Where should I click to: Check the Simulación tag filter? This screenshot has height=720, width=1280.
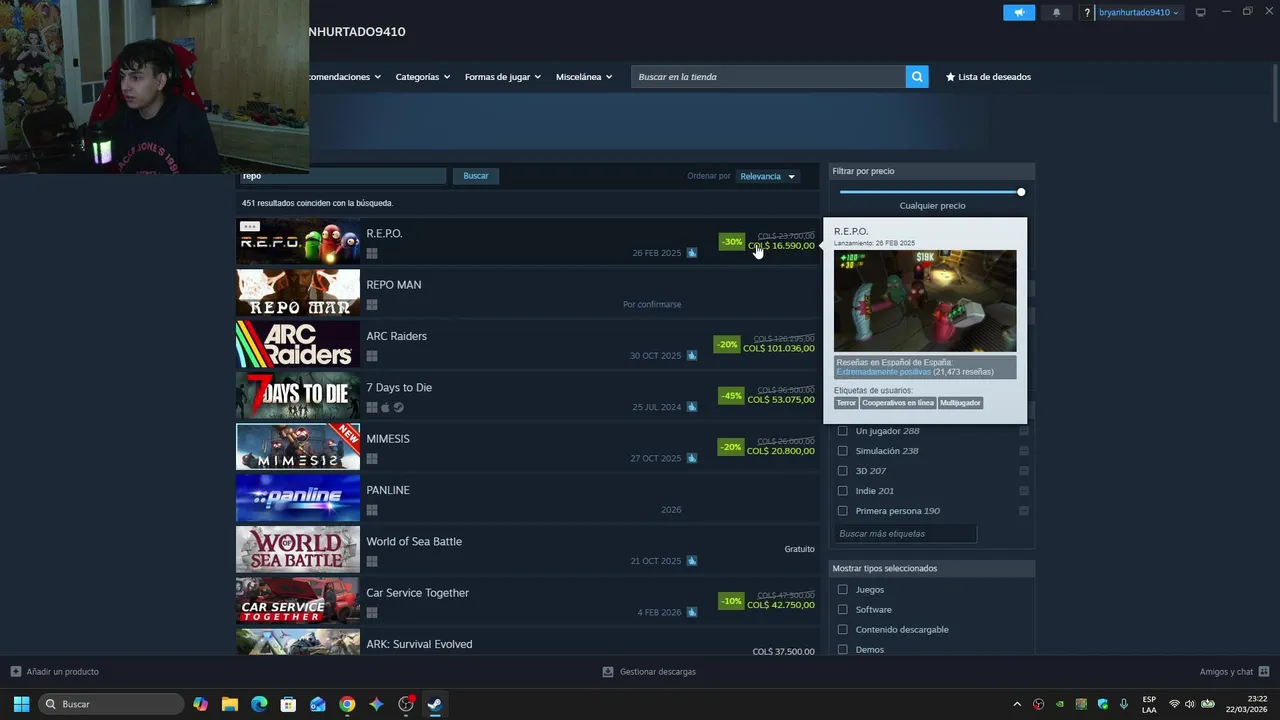[842, 451]
